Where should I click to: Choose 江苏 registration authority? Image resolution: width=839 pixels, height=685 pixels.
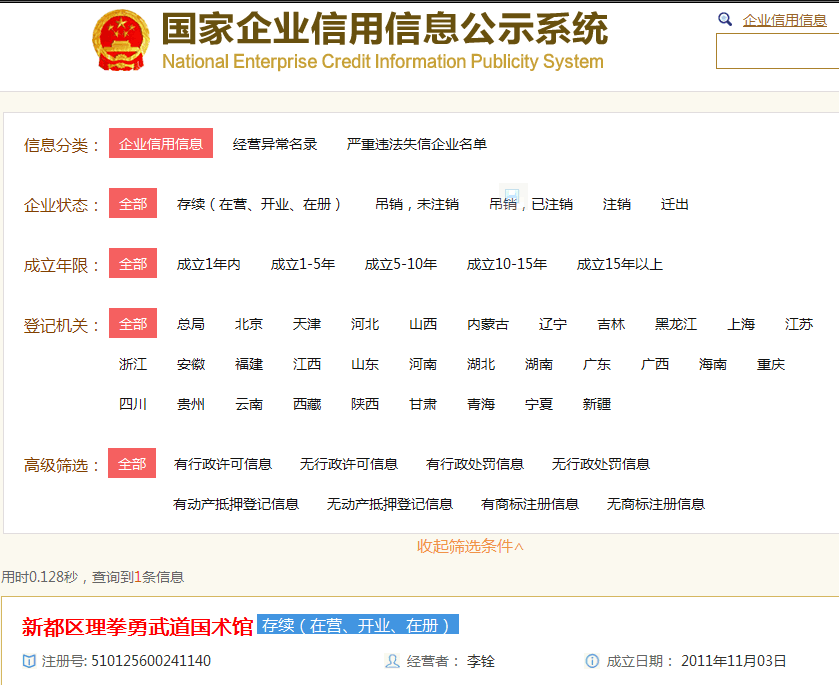[x=799, y=324]
